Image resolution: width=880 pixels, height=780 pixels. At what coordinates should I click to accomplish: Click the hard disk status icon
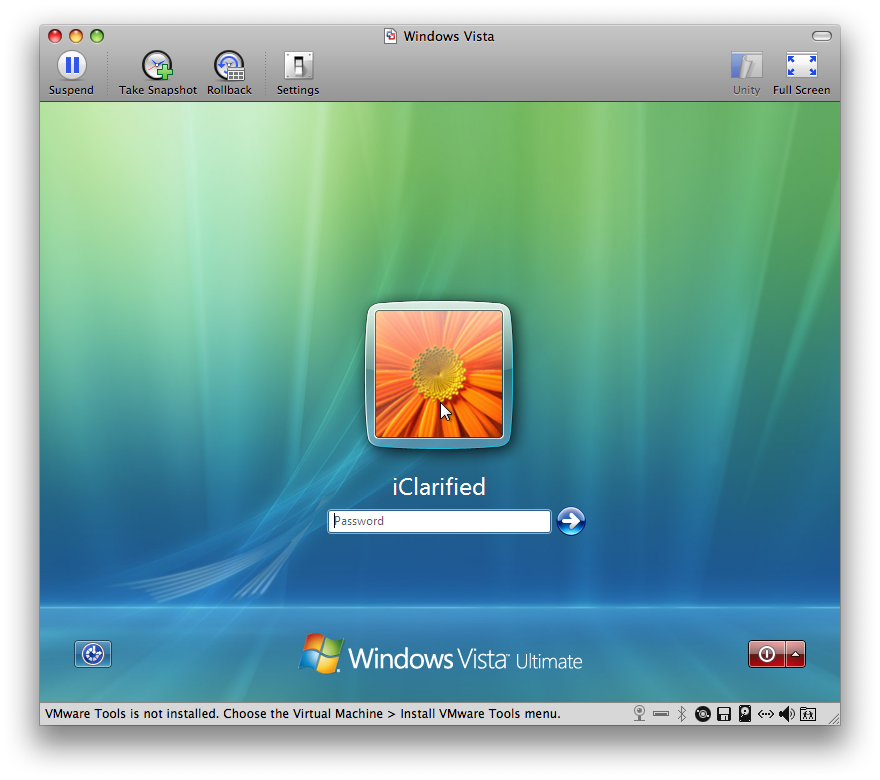[745, 713]
